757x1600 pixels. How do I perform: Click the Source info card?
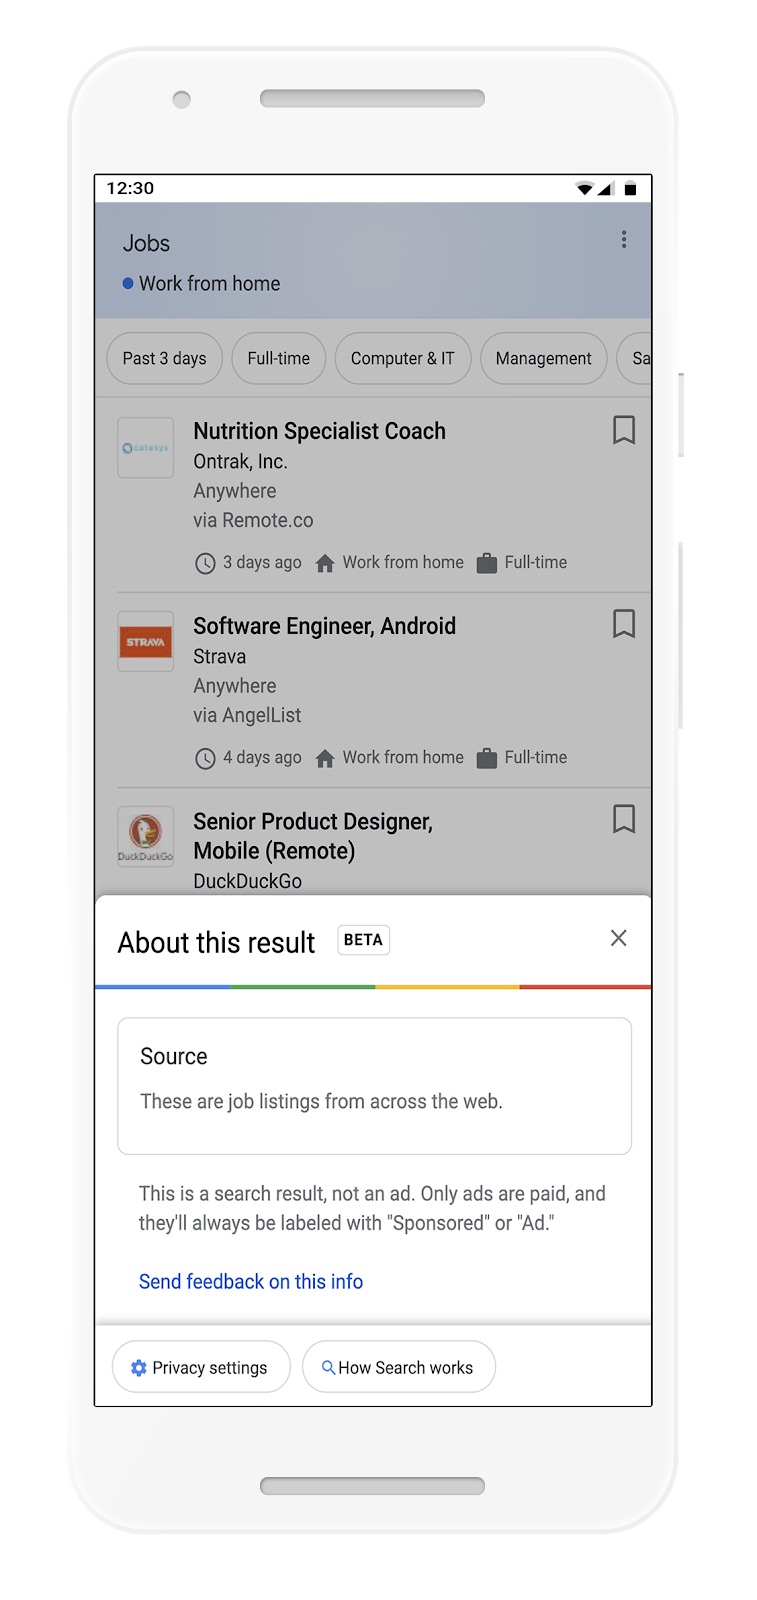pyautogui.click(x=374, y=1085)
